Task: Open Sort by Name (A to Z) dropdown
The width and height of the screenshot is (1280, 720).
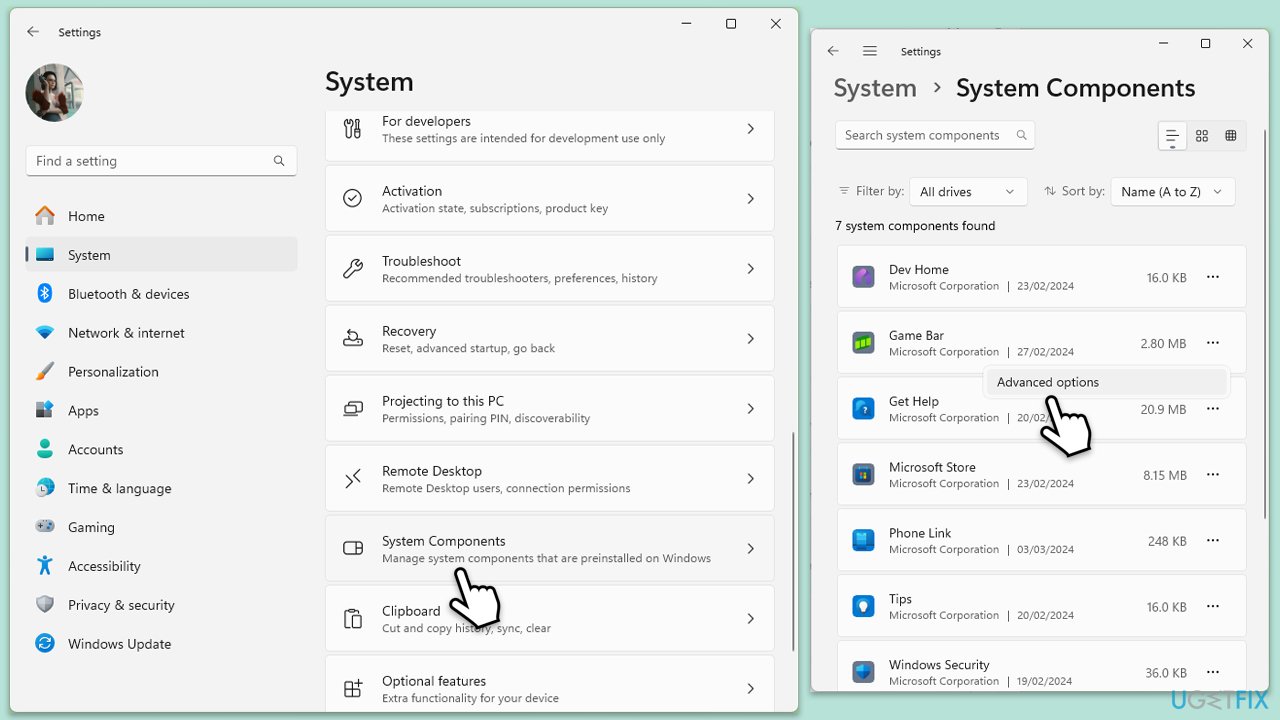Action: click(x=1173, y=192)
